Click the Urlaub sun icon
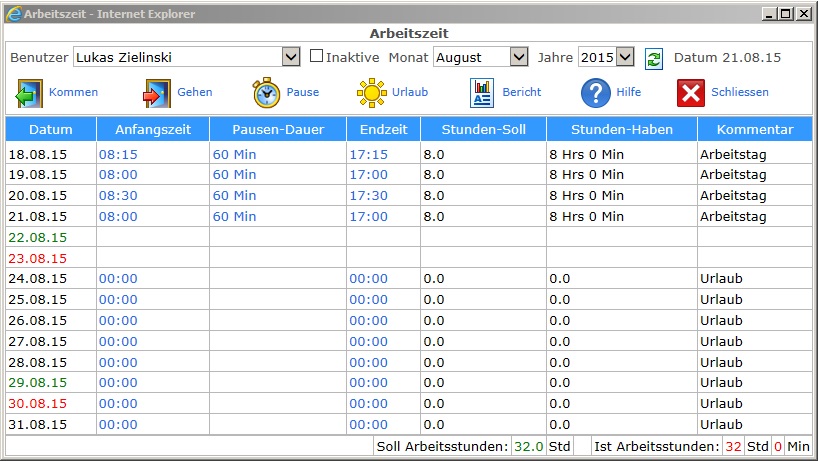 372,93
